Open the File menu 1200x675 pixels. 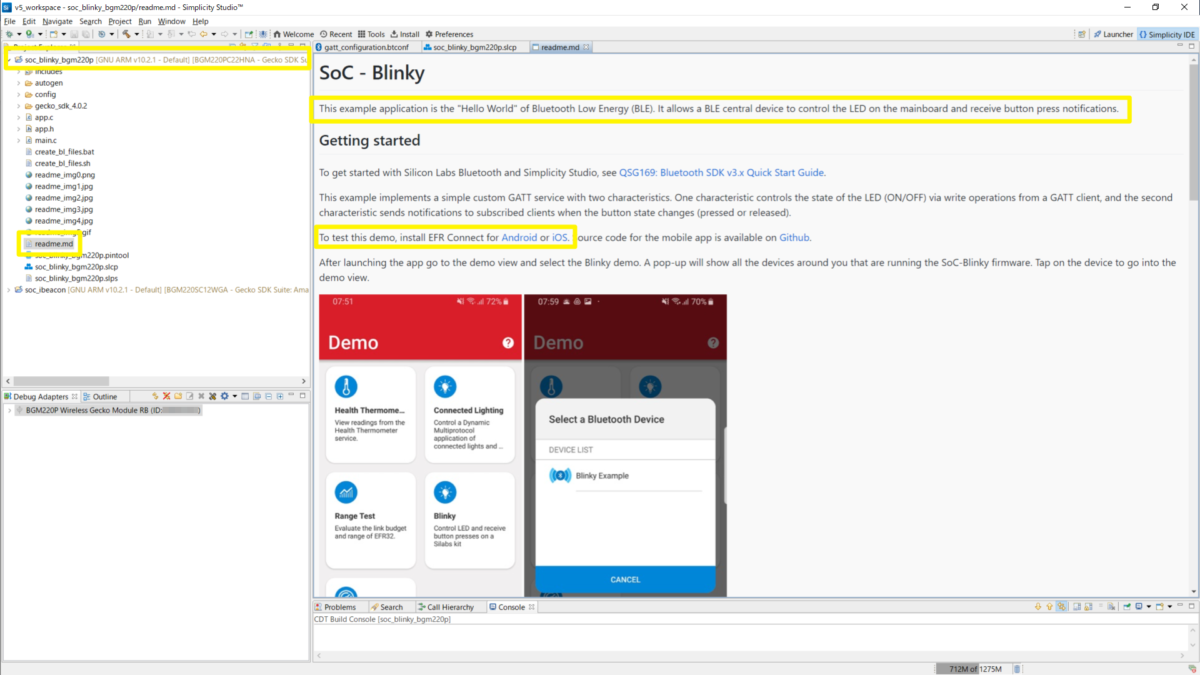coord(9,21)
